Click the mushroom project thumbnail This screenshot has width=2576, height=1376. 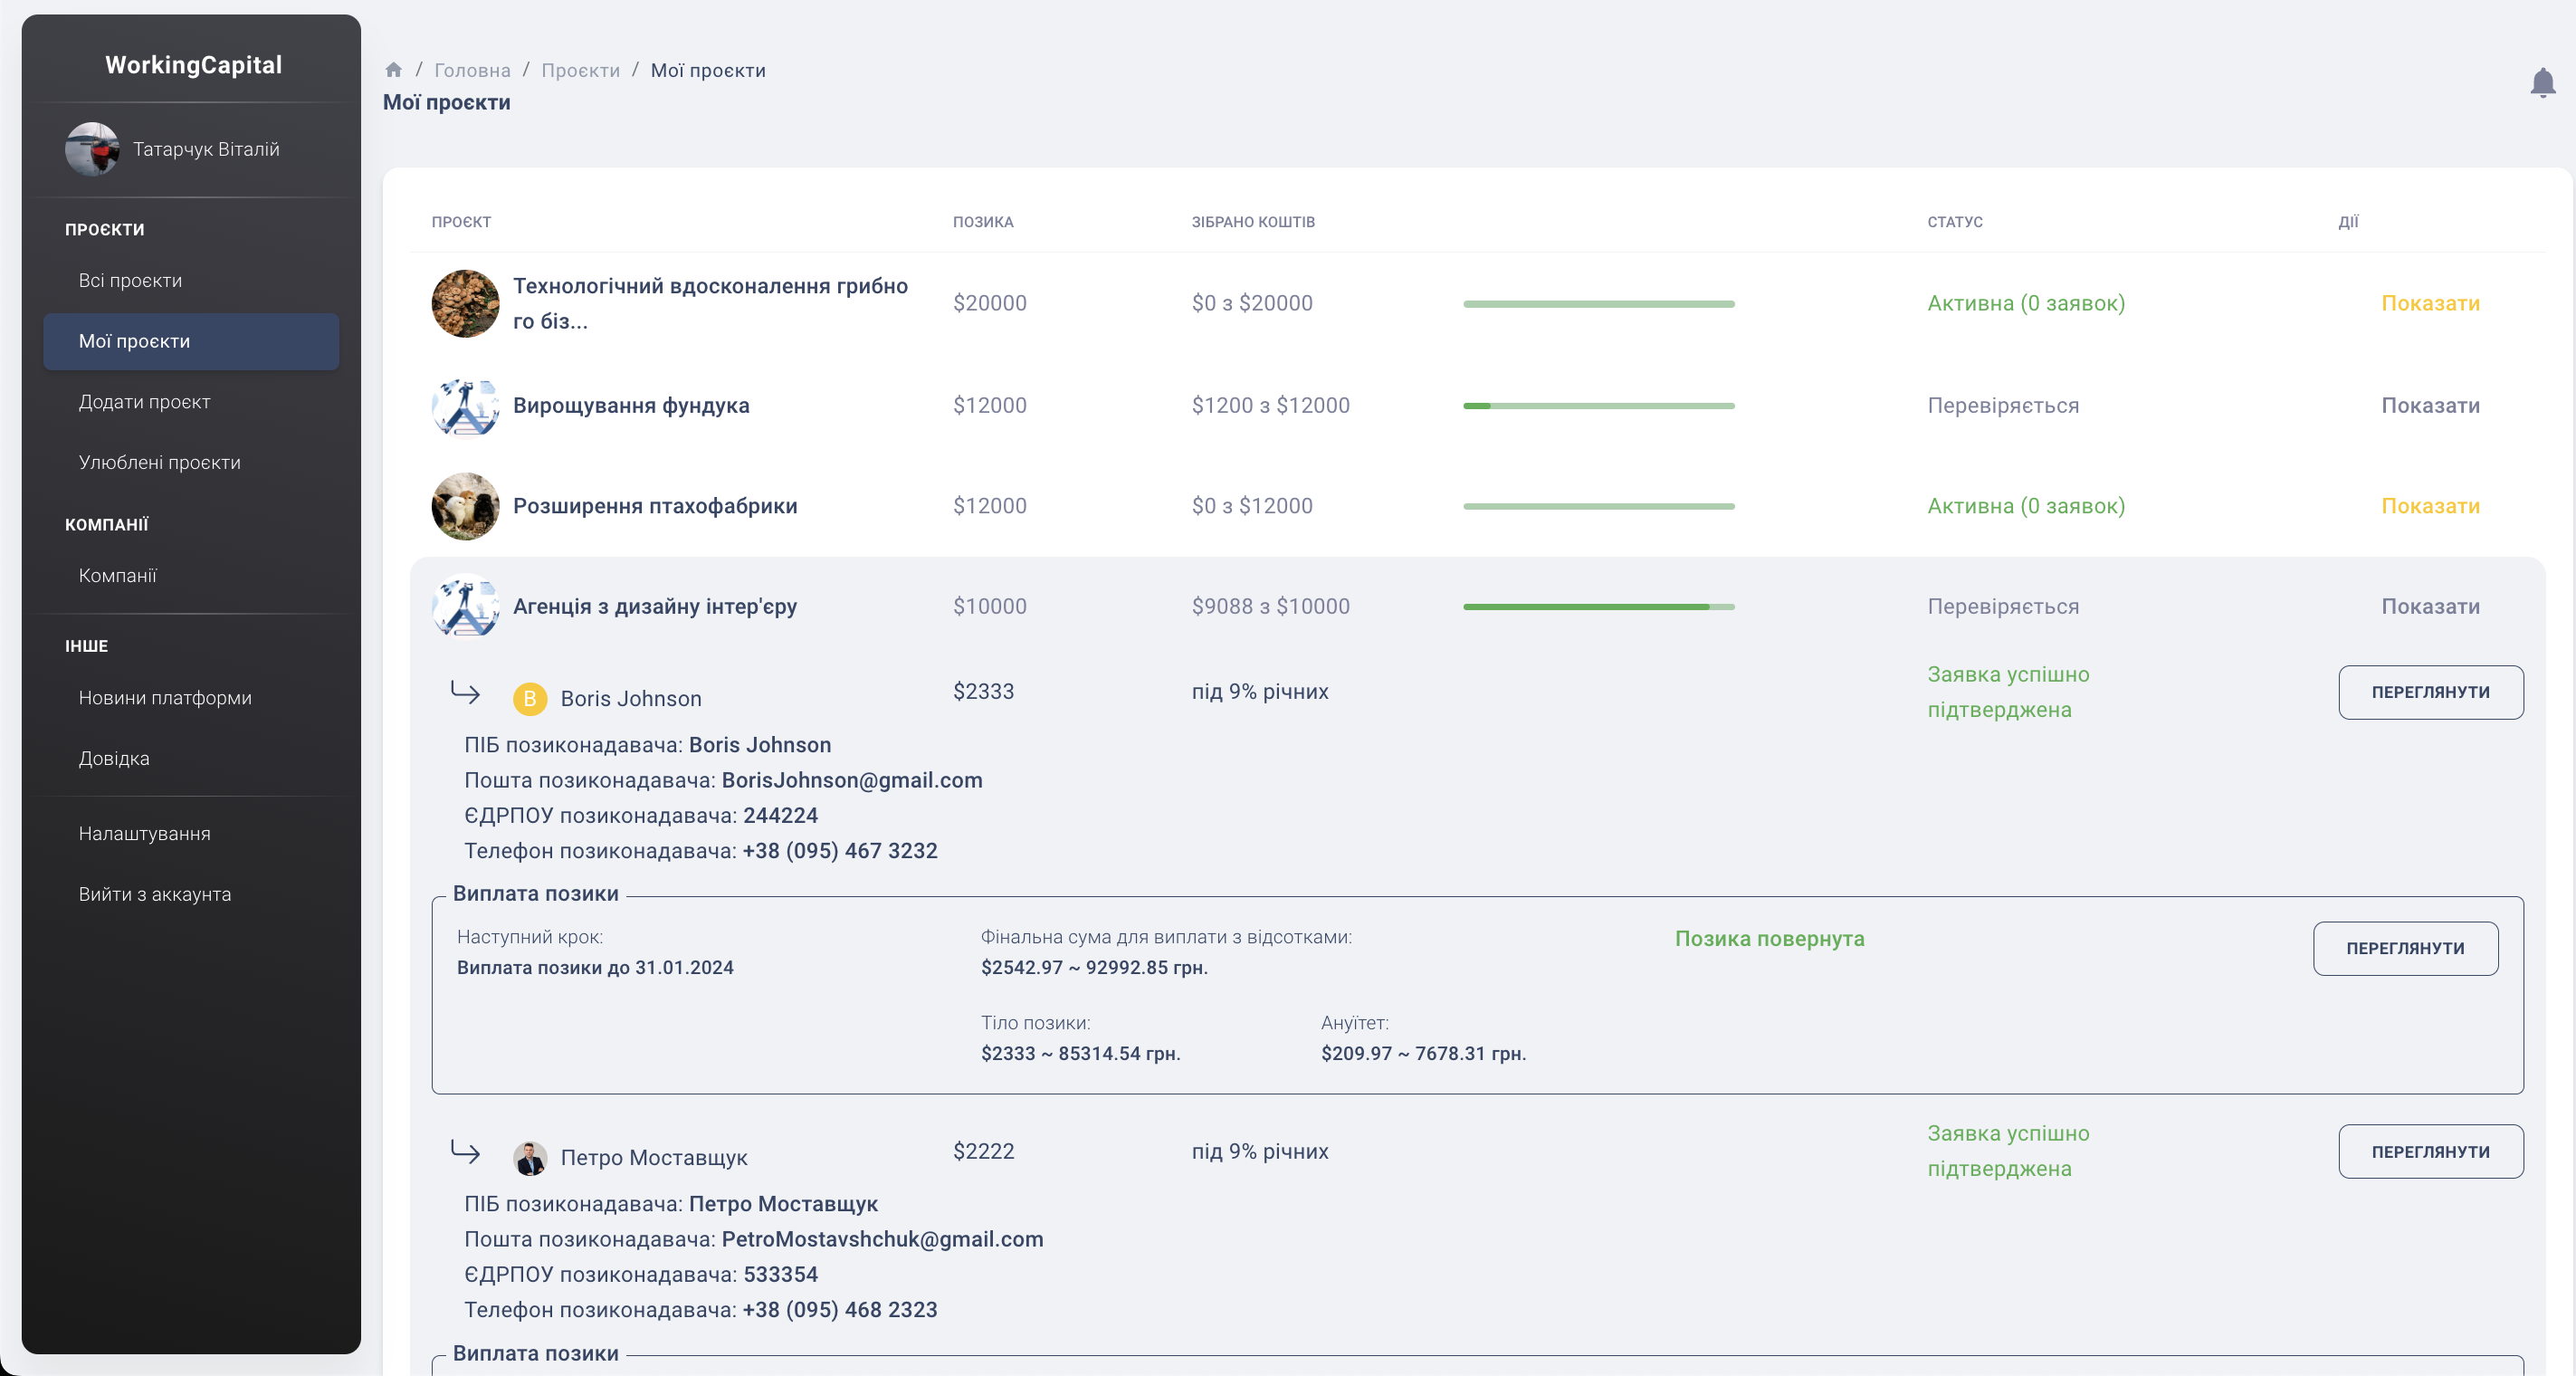(x=465, y=303)
